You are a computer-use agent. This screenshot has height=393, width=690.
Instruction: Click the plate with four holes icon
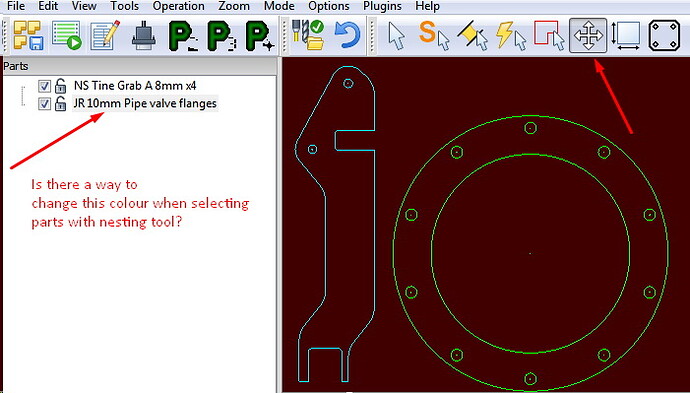[x=664, y=35]
